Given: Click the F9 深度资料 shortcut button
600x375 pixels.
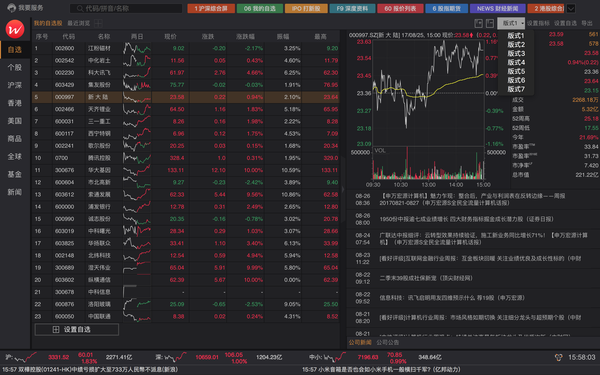Looking at the screenshot, I should (352, 8).
